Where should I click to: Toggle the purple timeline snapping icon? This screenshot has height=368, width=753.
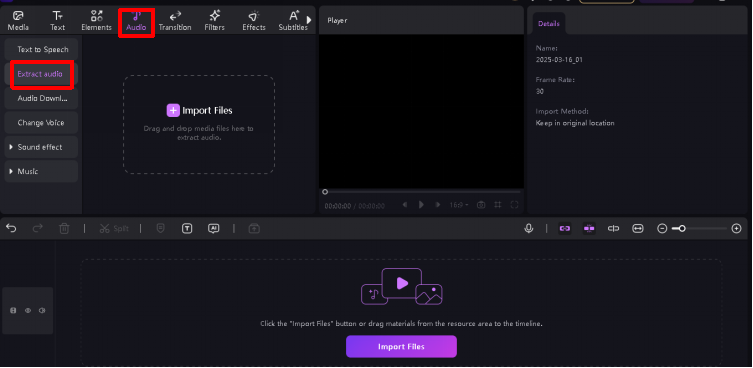click(589, 229)
